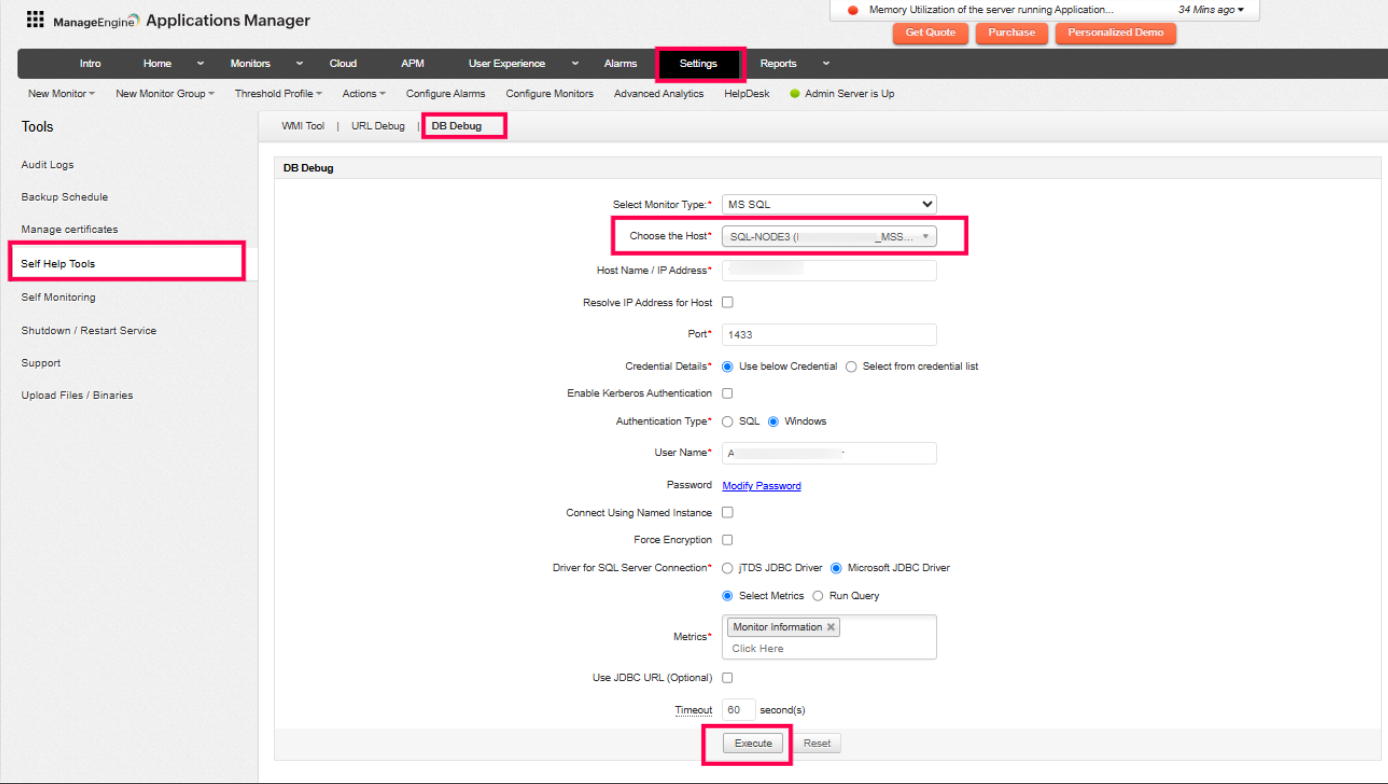Open the Settings tab

point(698,64)
